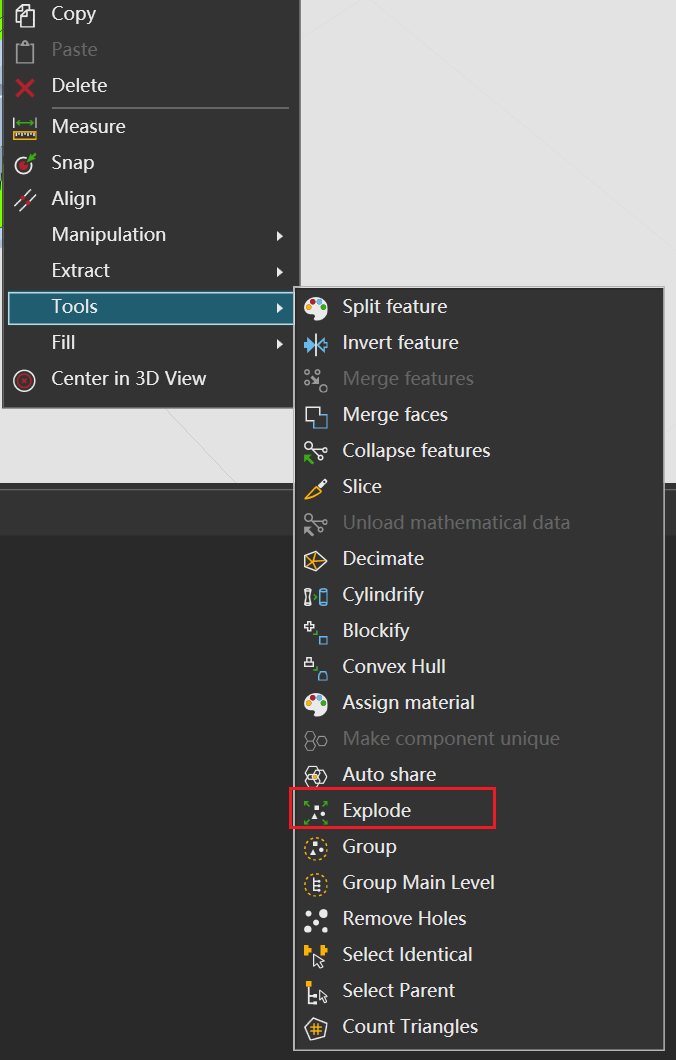676x1060 pixels.
Task: Click the Explode tool icon
Action: (316, 811)
